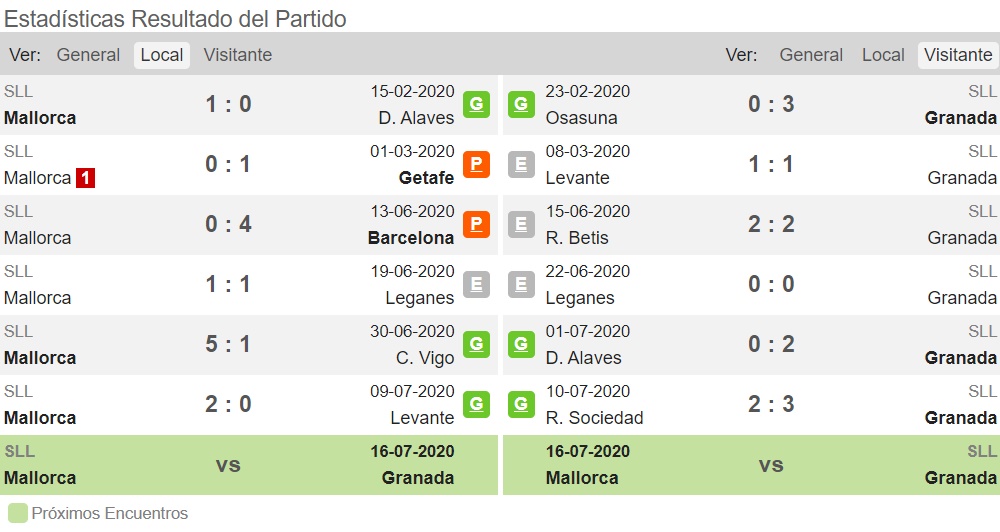
Task: Select the right Visitante view tab
Action: point(959,55)
